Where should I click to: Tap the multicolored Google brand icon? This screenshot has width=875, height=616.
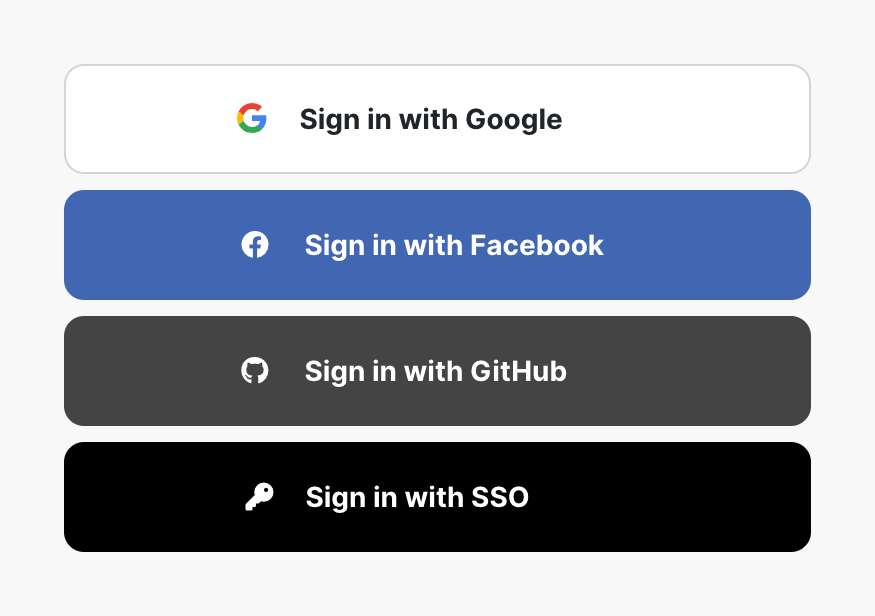pyautogui.click(x=252, y=119)
